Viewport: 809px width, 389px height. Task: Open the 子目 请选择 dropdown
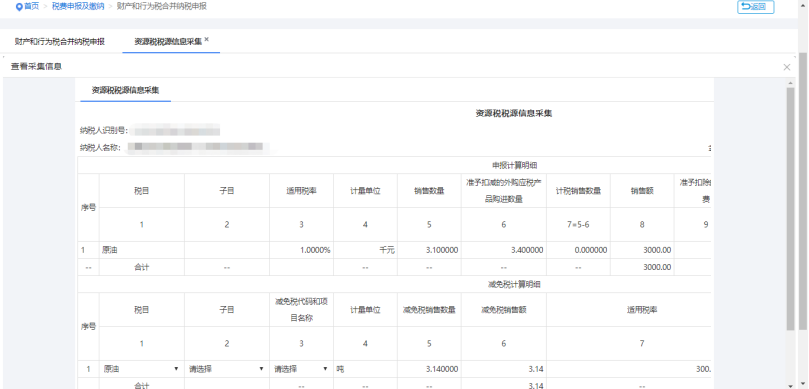pos(226,369)
